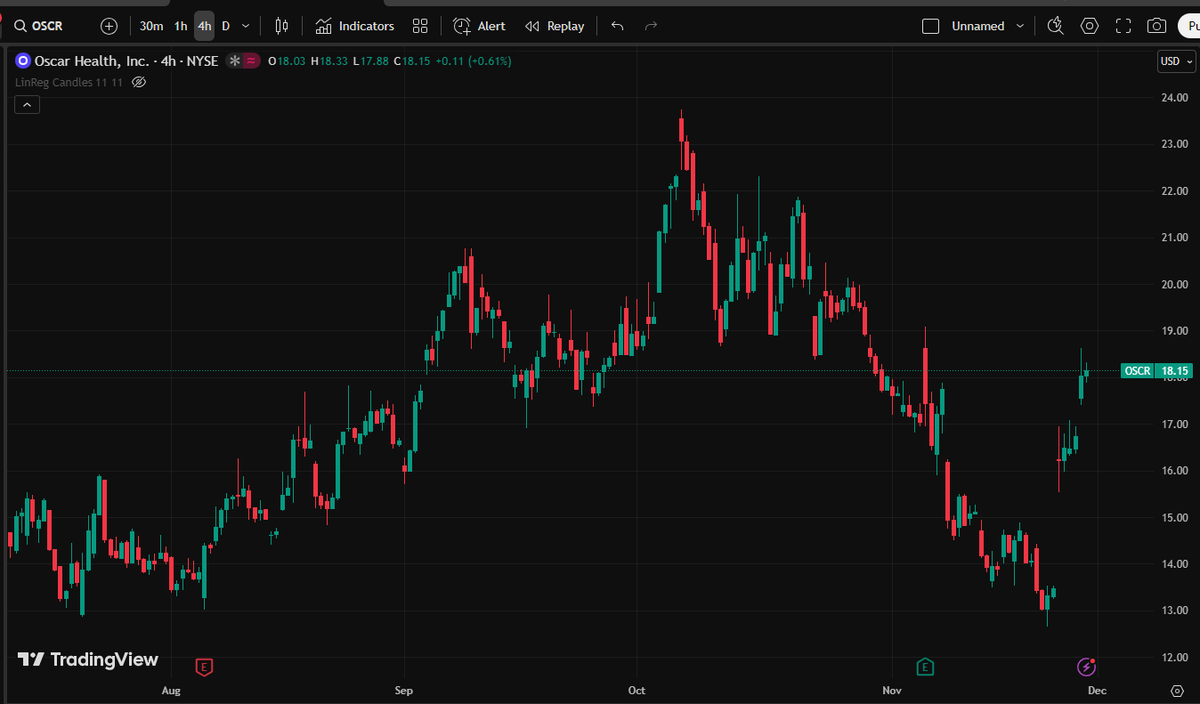This screenshot has width=1200, height=704.
Task: Click the 24.00 price scale label
Action: 1174,97
